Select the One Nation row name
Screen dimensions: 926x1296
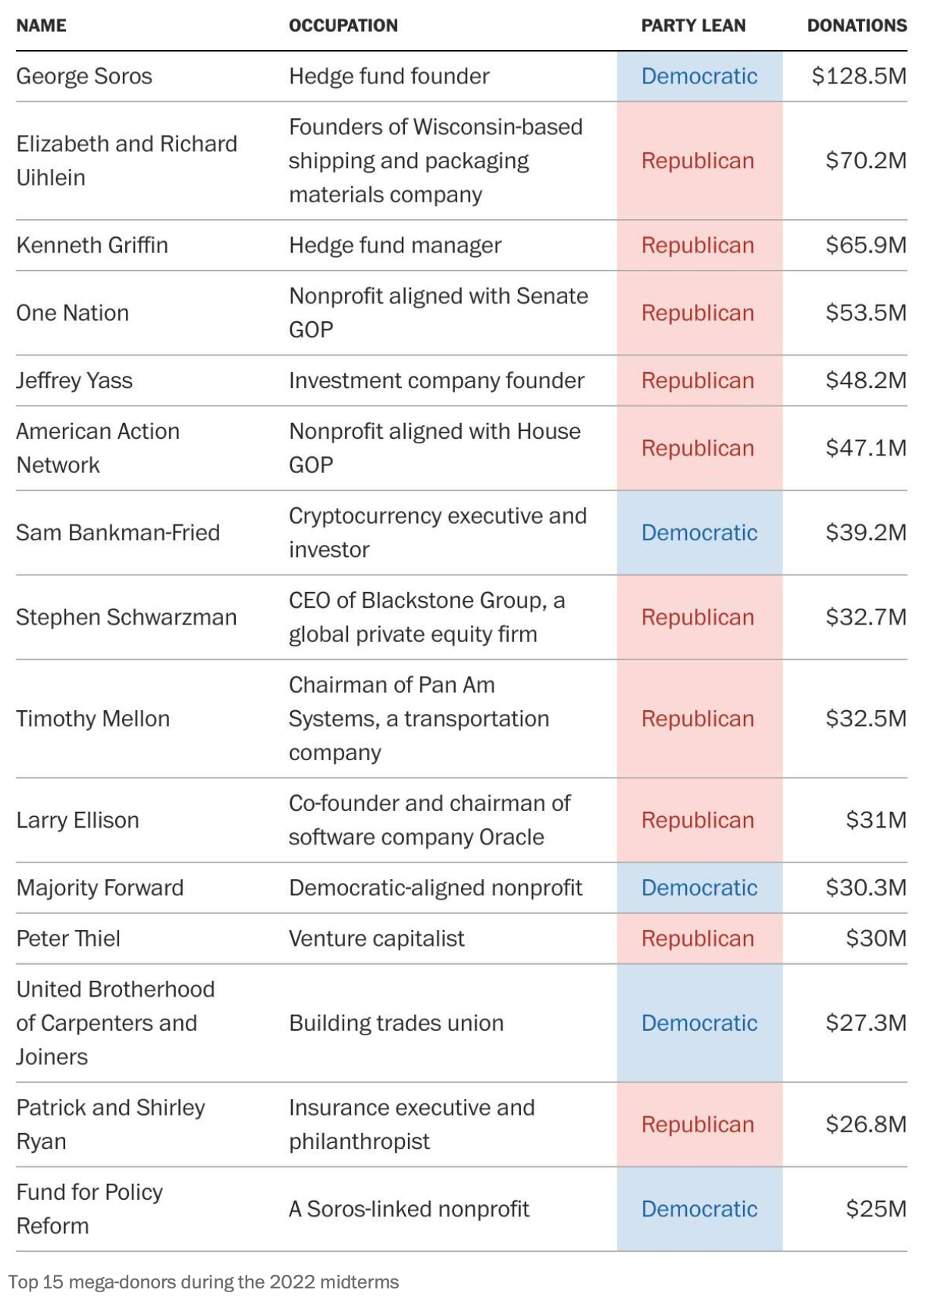(x=72, y=313)
